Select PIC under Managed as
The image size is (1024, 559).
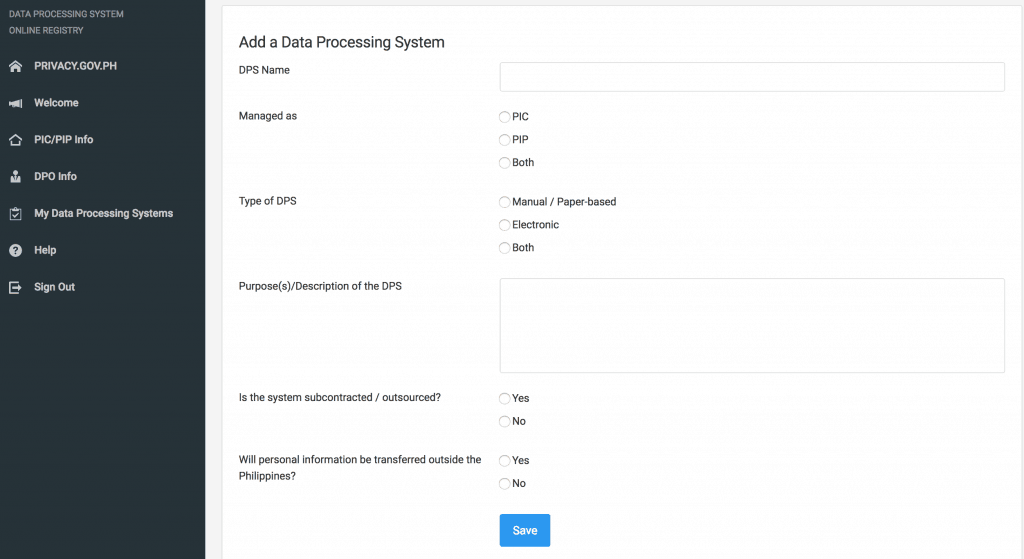[505, 117]
